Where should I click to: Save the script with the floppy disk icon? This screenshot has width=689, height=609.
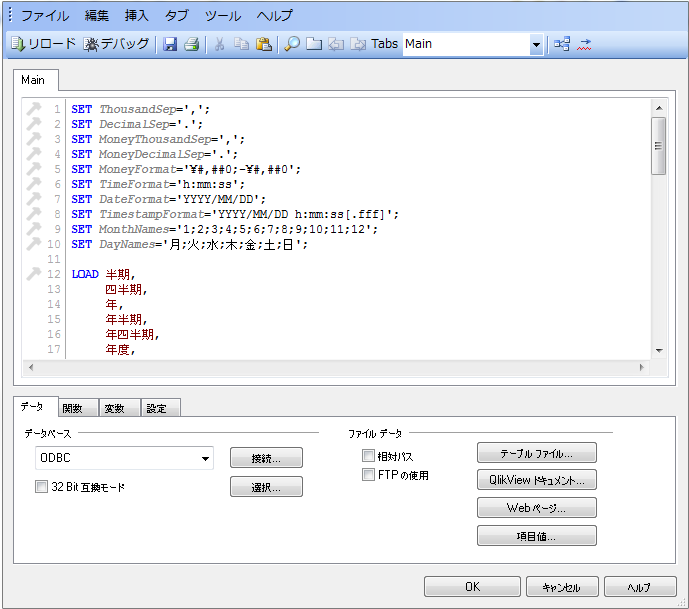170,44
